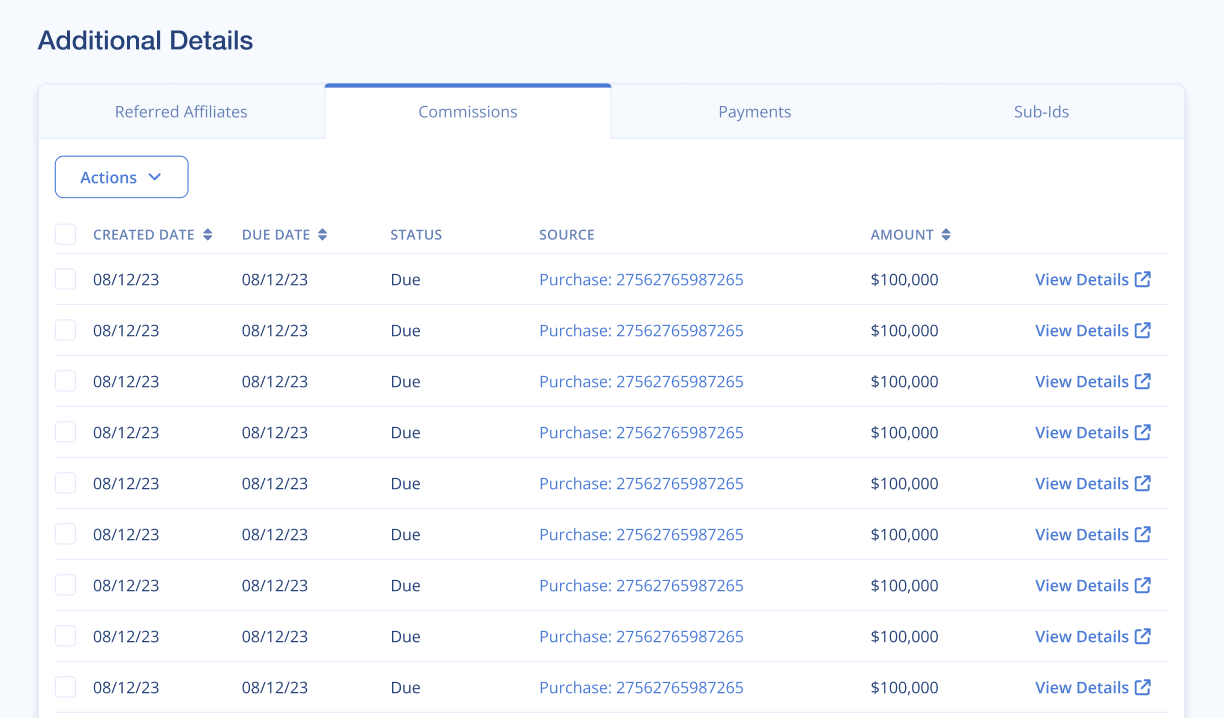Open Purchase 27562765987265 link in ninth row
1224x718 pixels.
point(641,688)
